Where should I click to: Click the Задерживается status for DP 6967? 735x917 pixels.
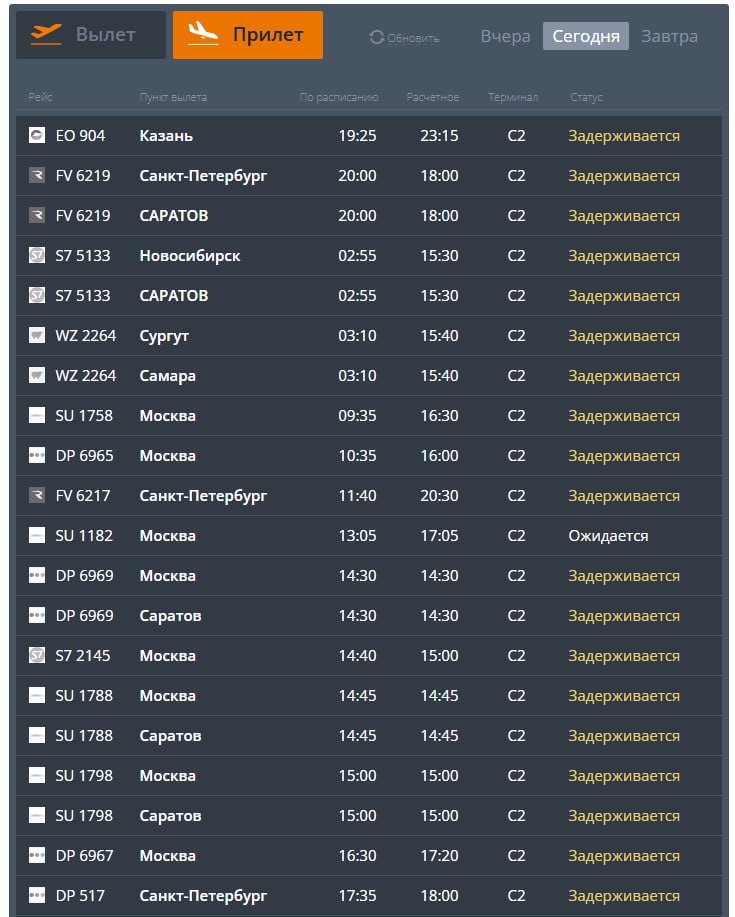click(624, 855)
